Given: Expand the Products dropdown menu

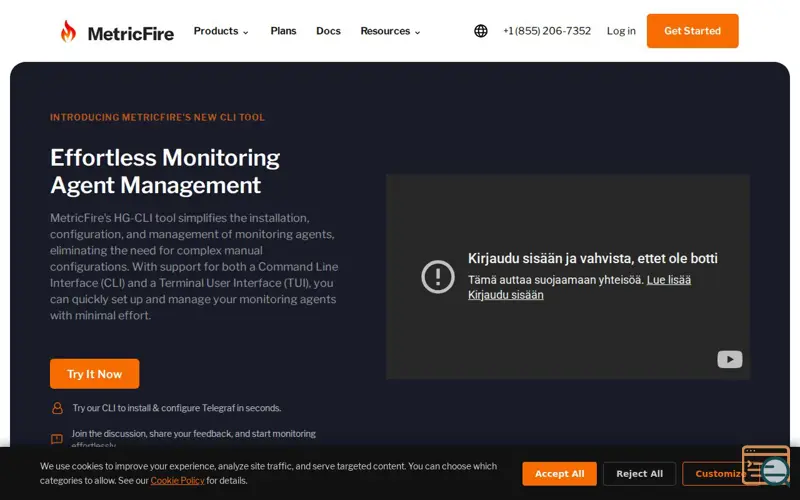Looking at the screenshot, I should 221,31.
